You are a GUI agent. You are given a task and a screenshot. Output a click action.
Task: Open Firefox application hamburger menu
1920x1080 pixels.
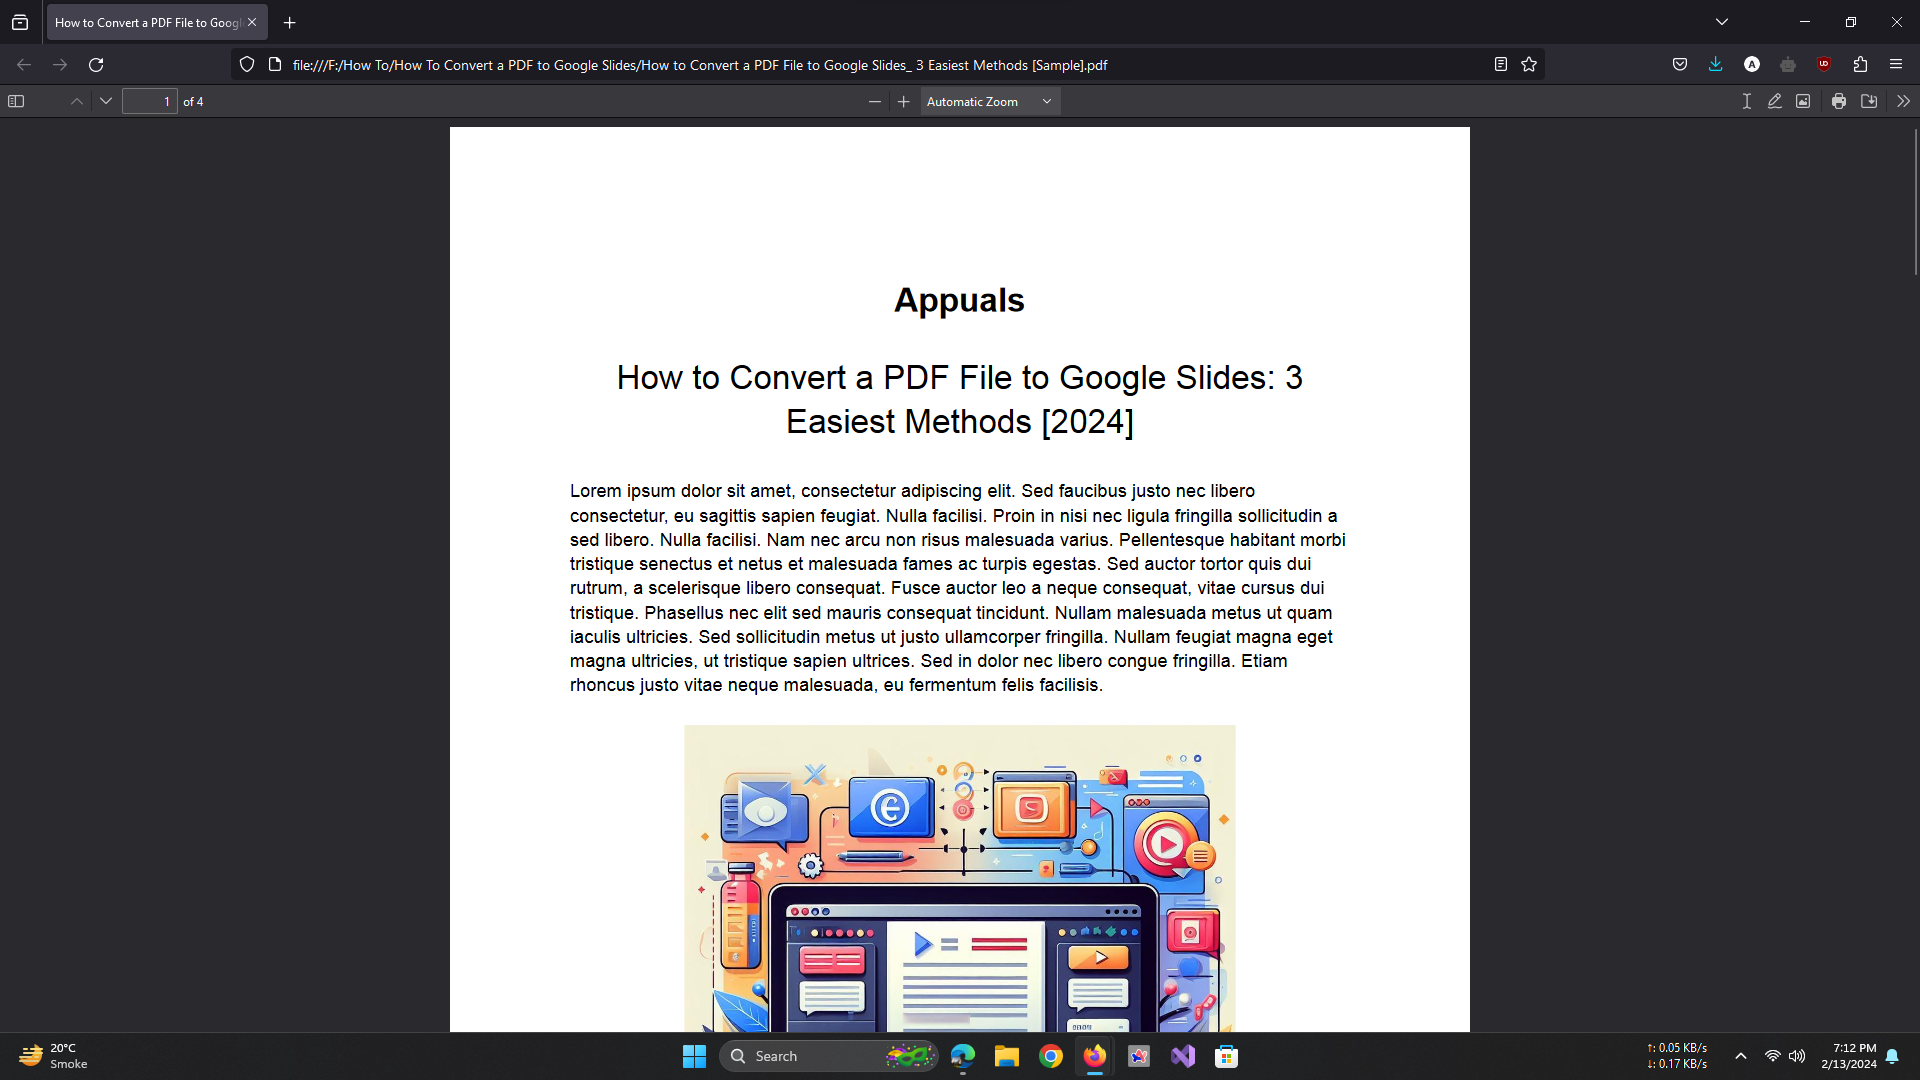point(1896,64)
